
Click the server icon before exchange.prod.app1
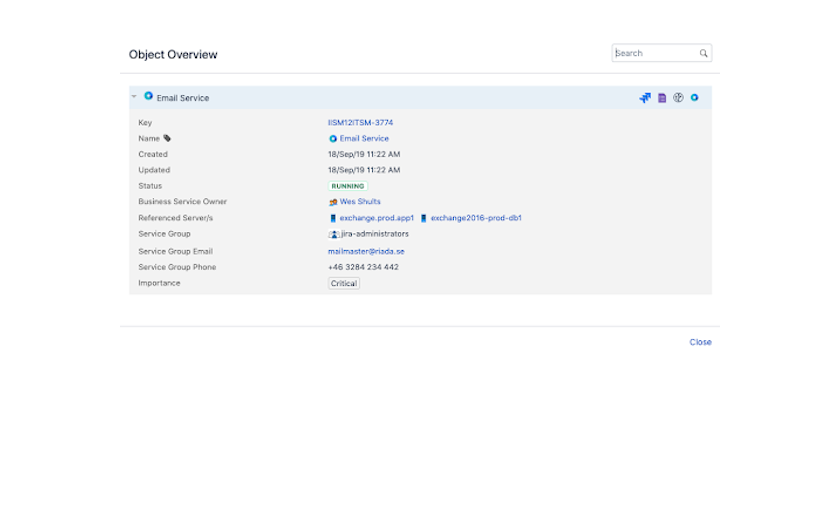click(x=333, y=218)
